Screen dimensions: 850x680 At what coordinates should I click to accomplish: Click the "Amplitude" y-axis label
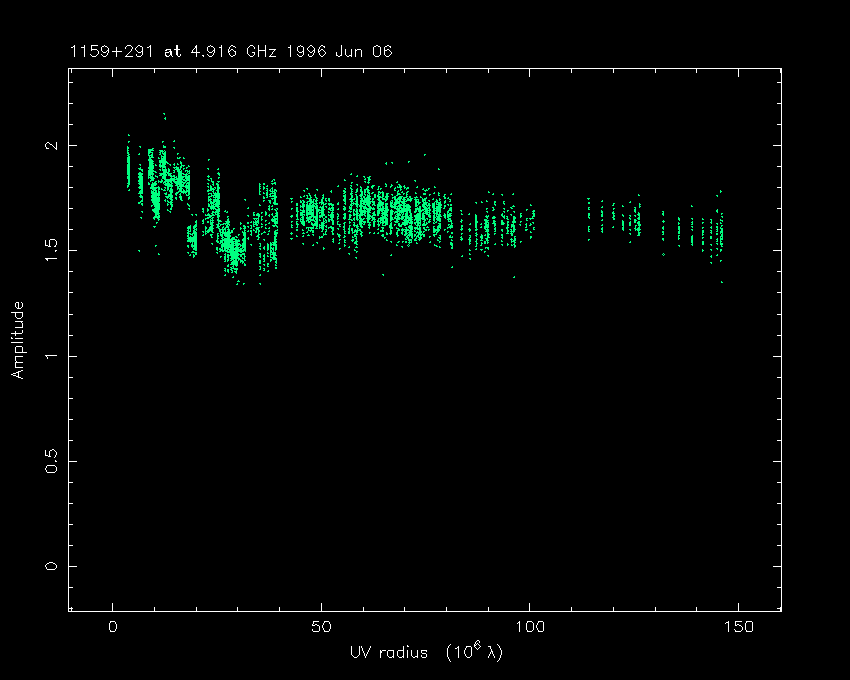click(x=17, y=340)
